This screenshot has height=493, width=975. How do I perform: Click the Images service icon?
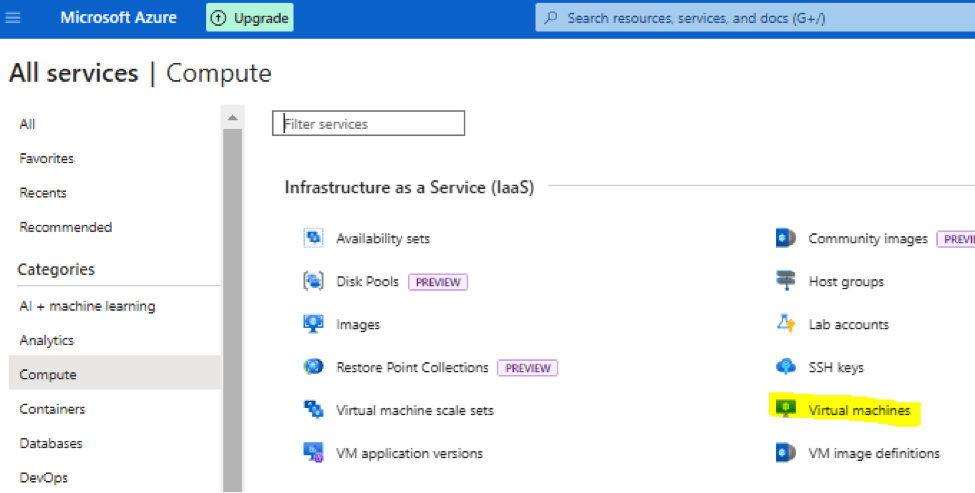[314, 324]
